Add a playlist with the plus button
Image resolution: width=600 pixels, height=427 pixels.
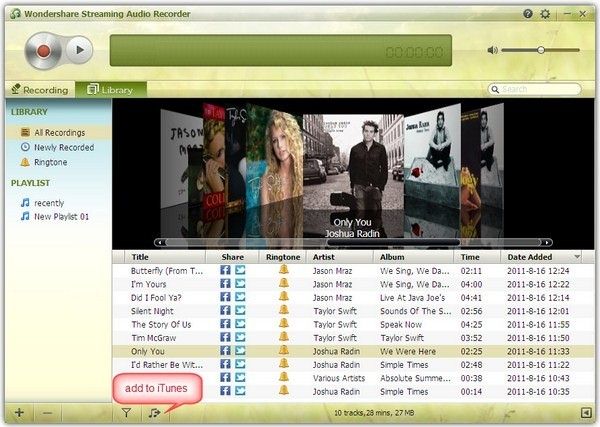point(19,413)
